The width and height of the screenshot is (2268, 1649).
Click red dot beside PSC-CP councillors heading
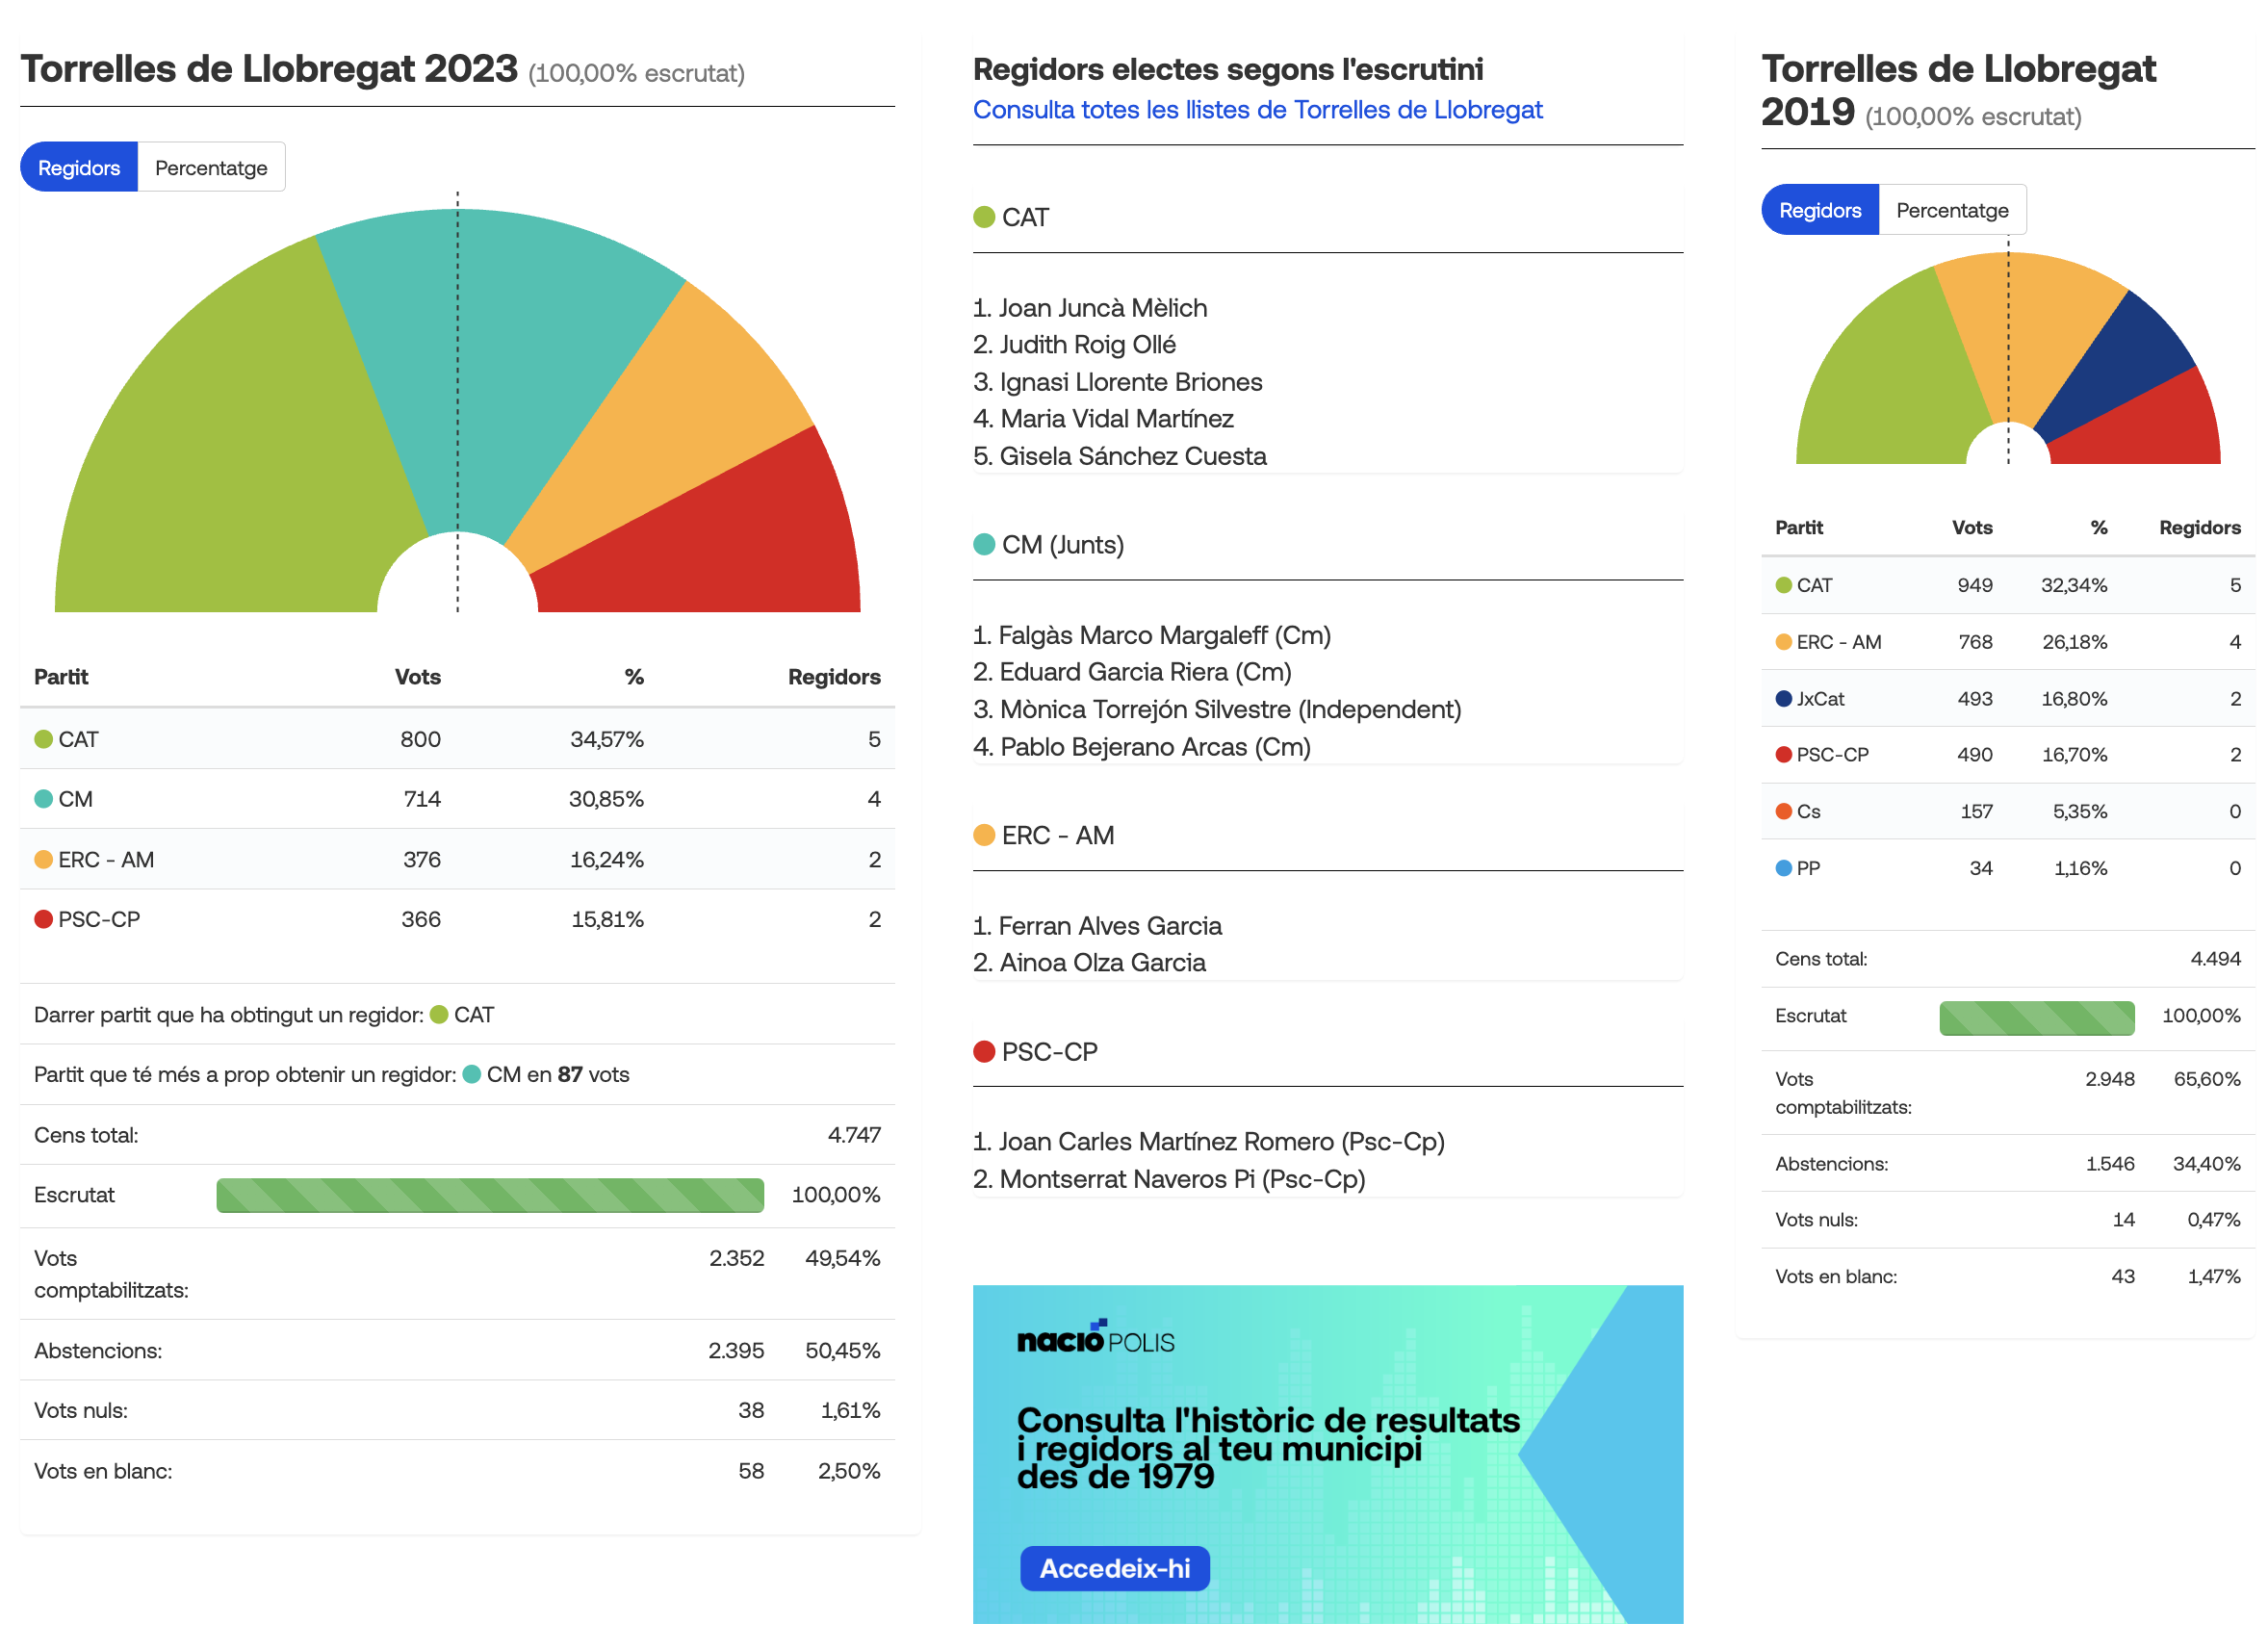coord(984,1052)
